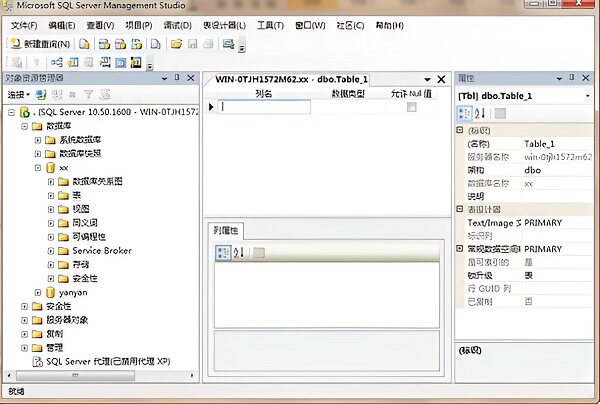Toggle the Allow Nulls checkbox in first row

pos(411,107)
